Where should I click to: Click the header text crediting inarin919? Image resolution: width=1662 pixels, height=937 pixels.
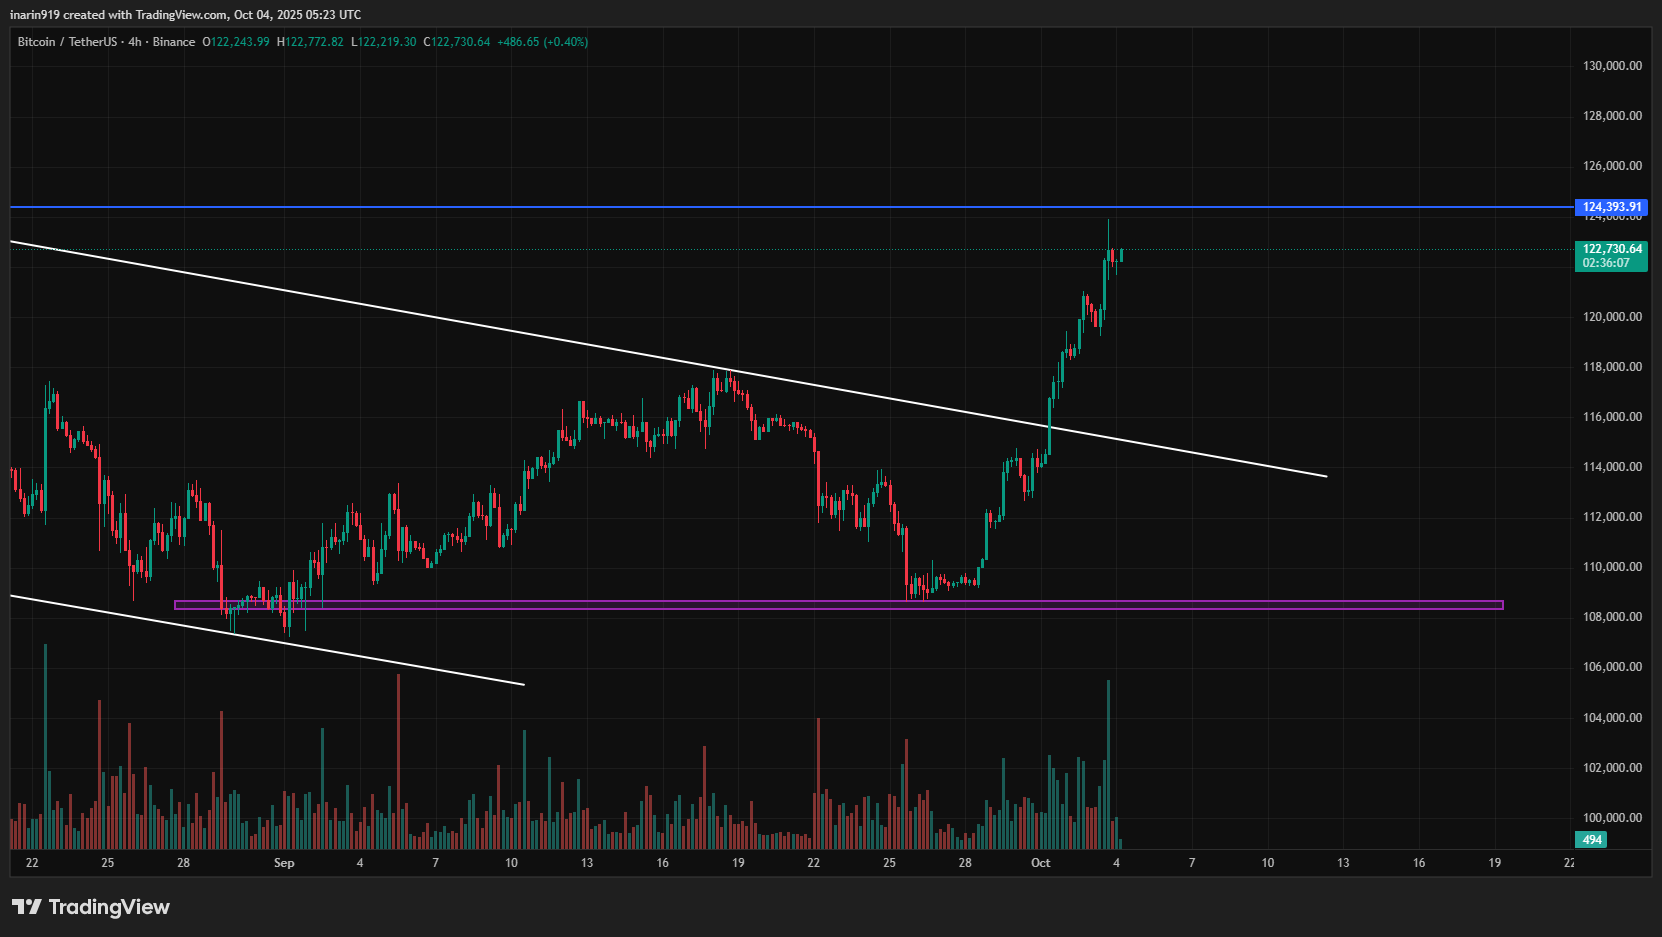[x=186, y=15]
